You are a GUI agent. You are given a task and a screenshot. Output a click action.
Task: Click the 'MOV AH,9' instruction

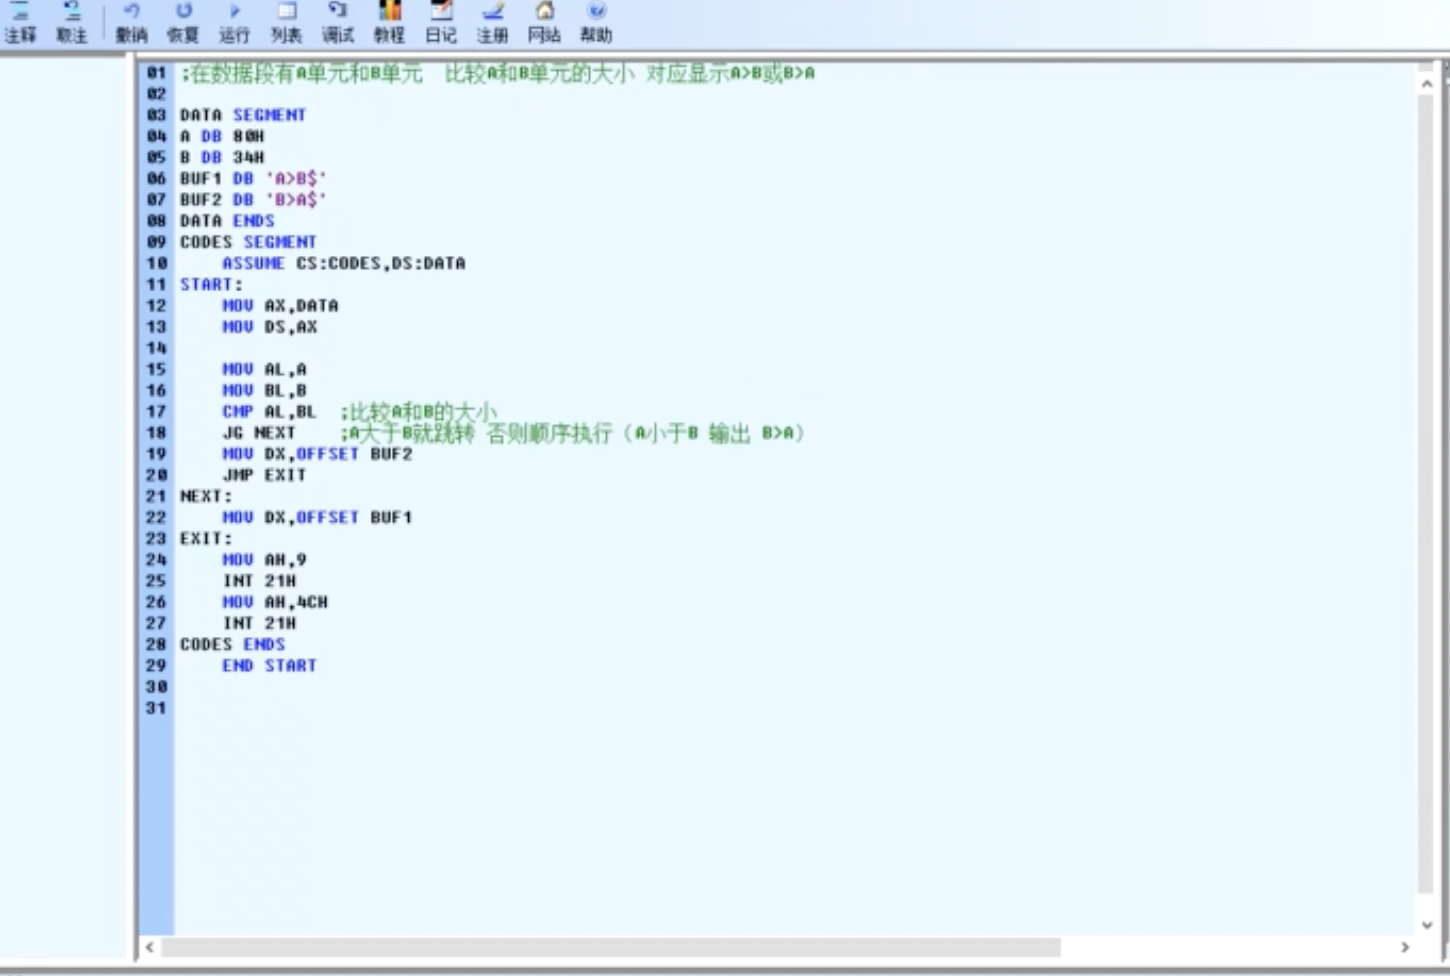[264, 559]
